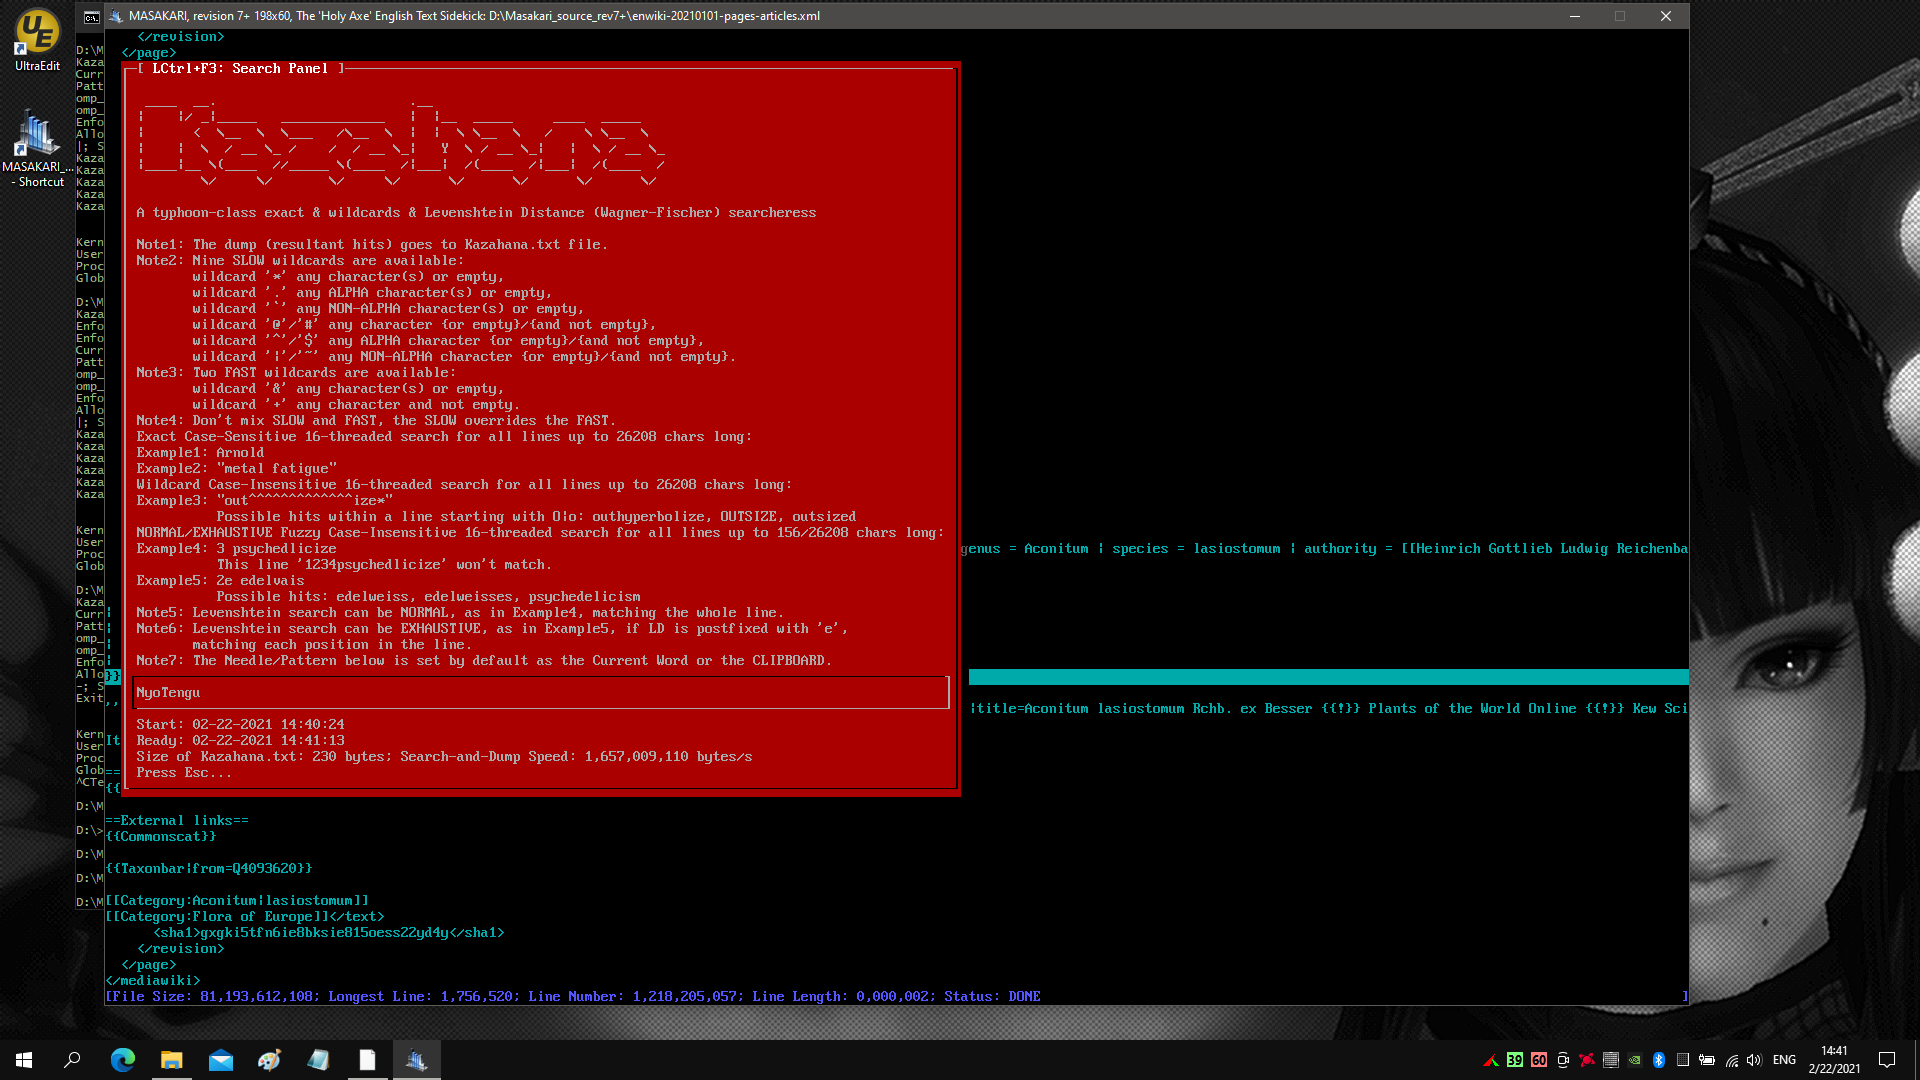Screen dimensions: 1920x1080
Task: Open the ENG language selector
Action: pyautogui.click(x=1784, y=1060)
